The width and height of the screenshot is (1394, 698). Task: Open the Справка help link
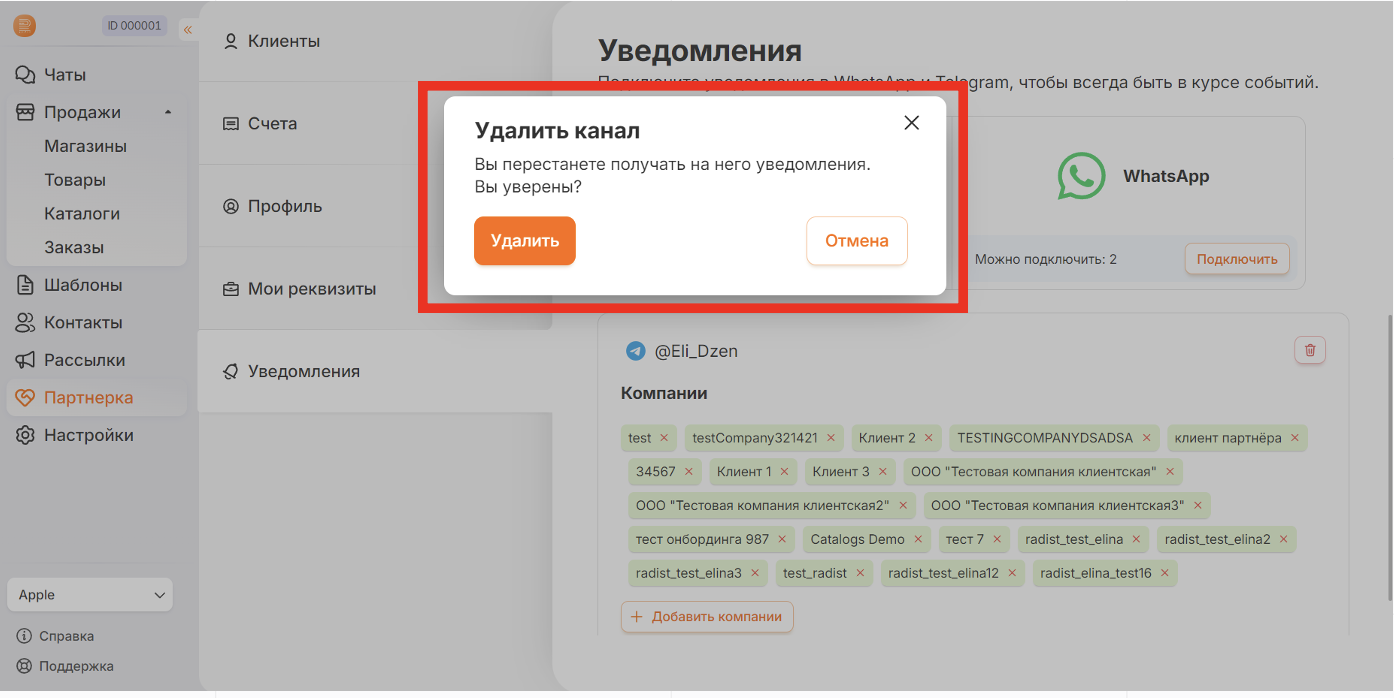pos(66,636)
